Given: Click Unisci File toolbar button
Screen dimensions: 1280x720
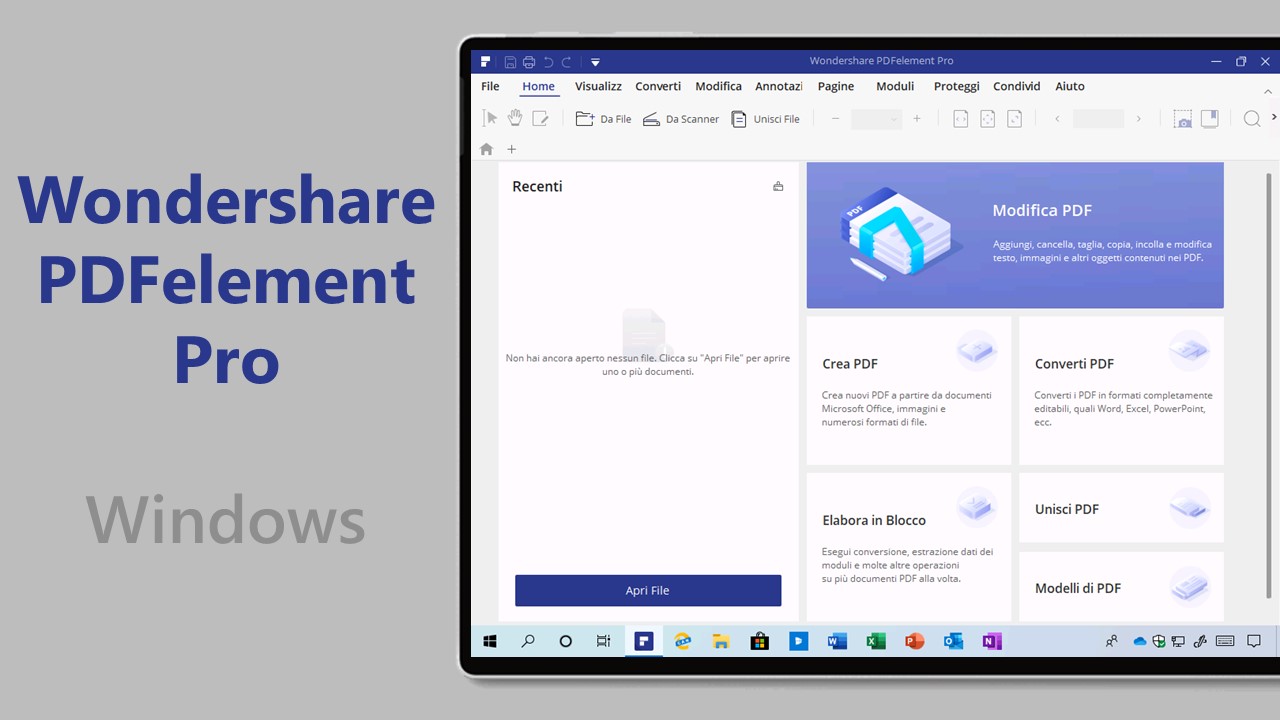Looking at the screenshot, I should tap(766, 119).
